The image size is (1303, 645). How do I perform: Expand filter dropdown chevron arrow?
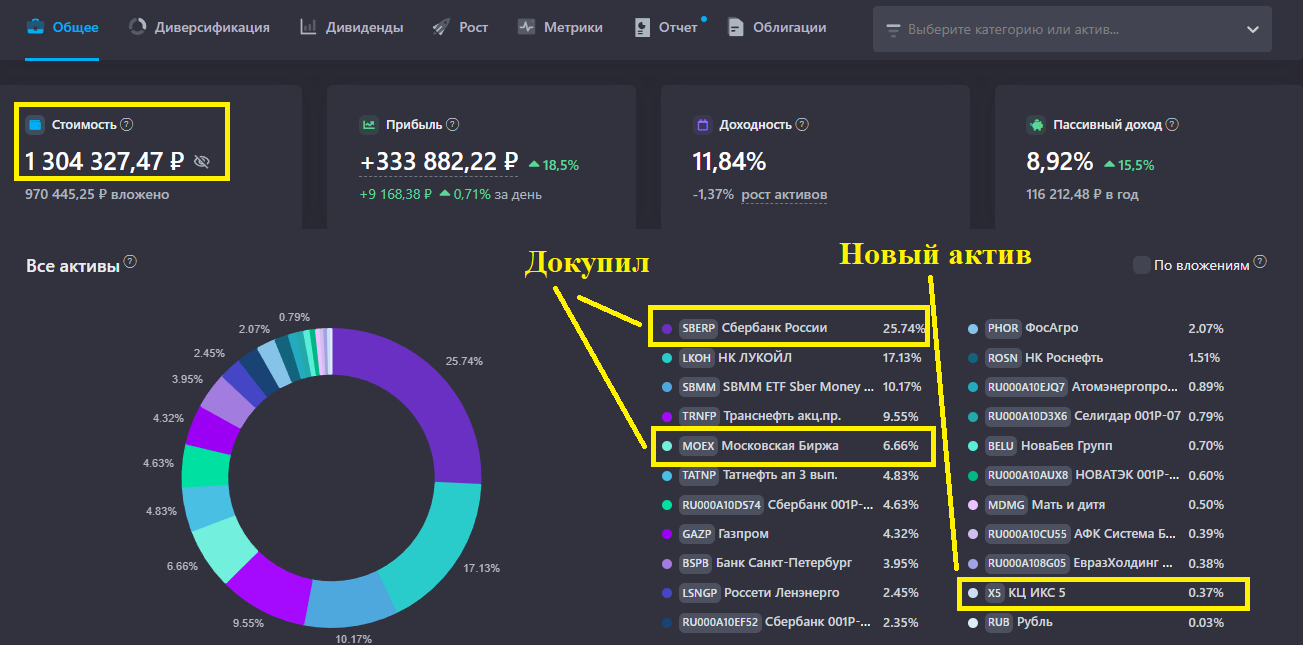pyautogui.click(x=1252, y=30)
